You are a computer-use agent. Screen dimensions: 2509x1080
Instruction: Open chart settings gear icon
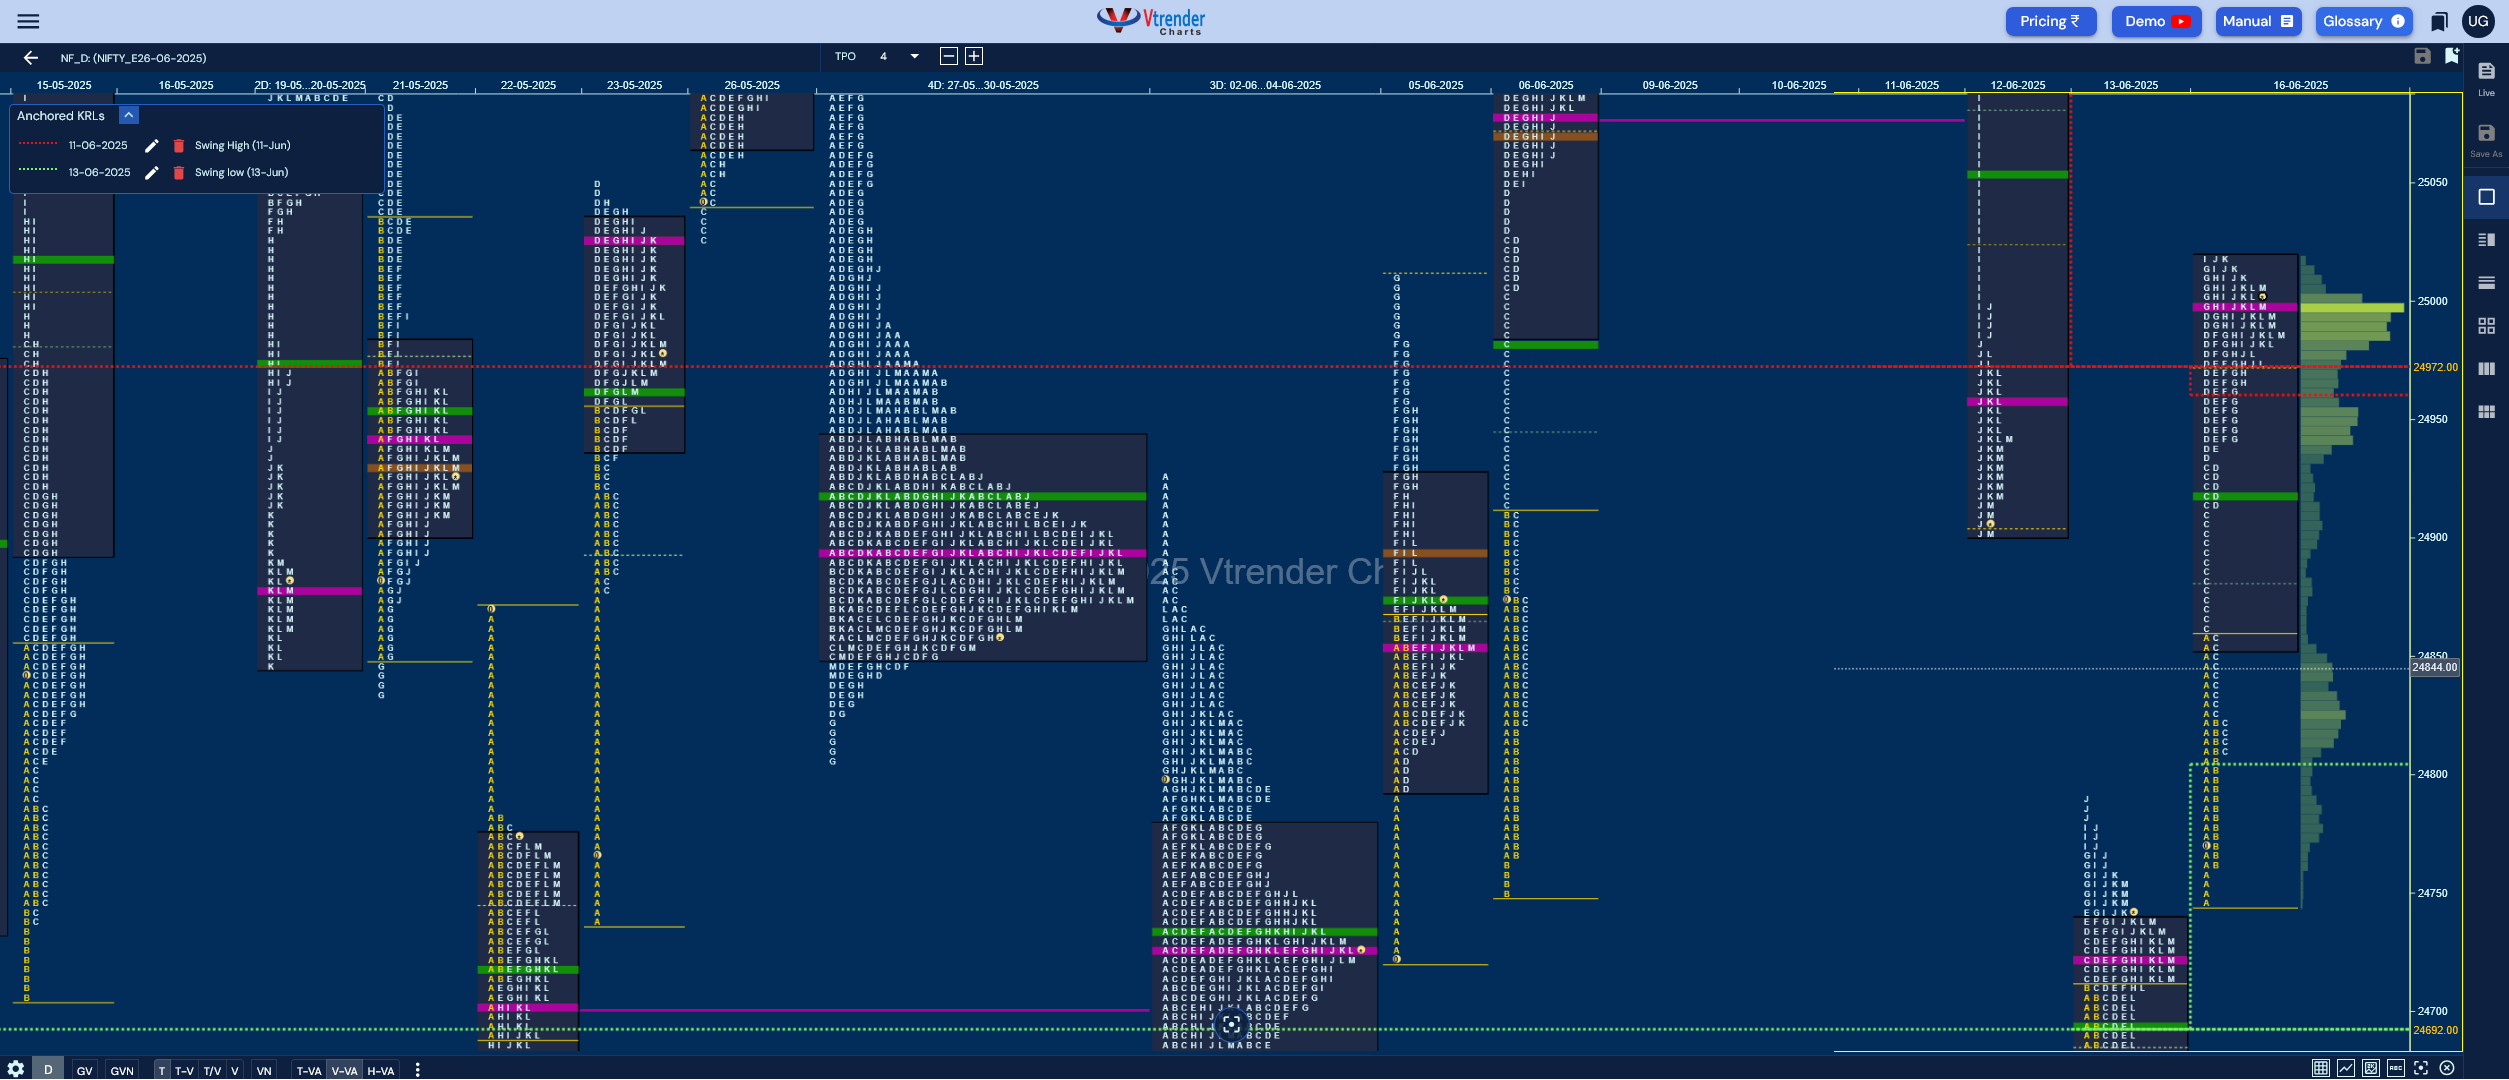point(16,1069)
